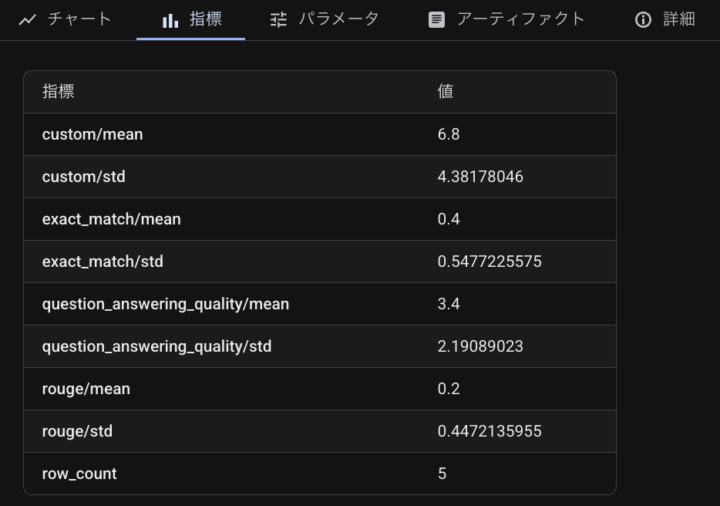Click the document icon beside アーティファクト
This screenshot has height=506, width=720.
(436, 20)
